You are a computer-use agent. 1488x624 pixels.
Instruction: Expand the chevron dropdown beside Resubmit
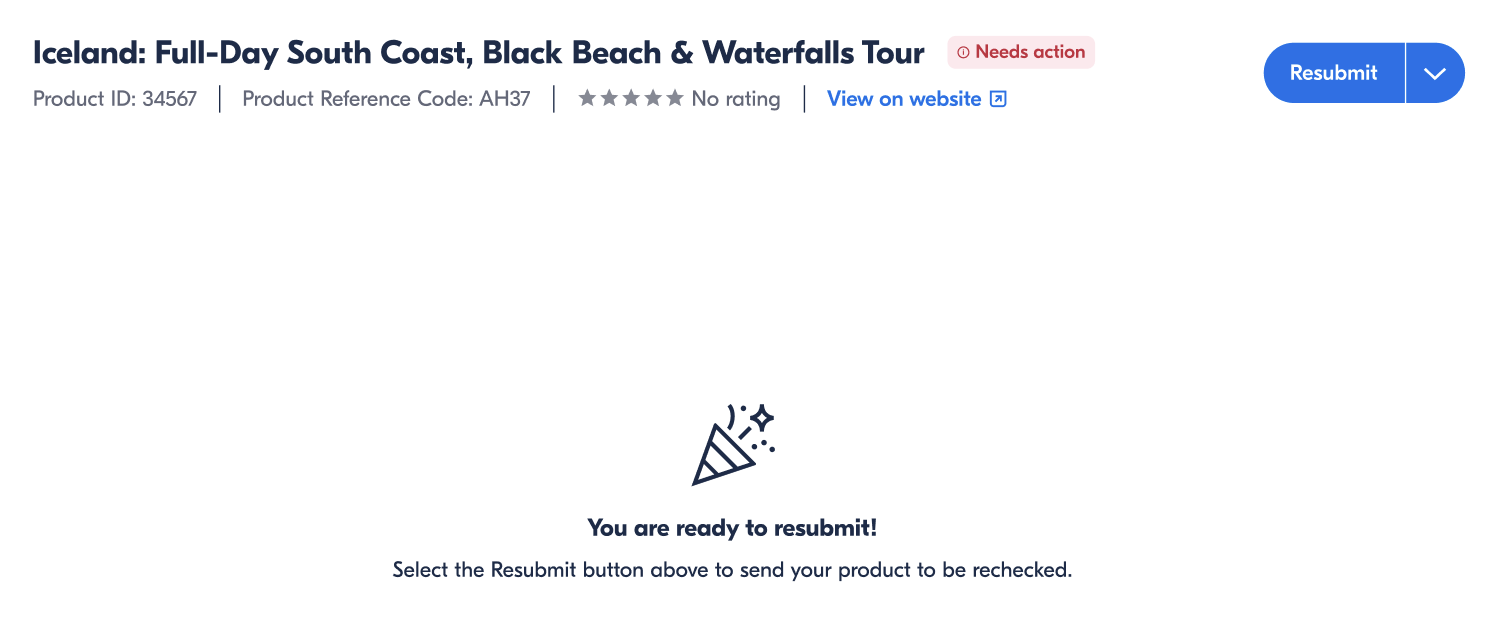[1435, 73]
